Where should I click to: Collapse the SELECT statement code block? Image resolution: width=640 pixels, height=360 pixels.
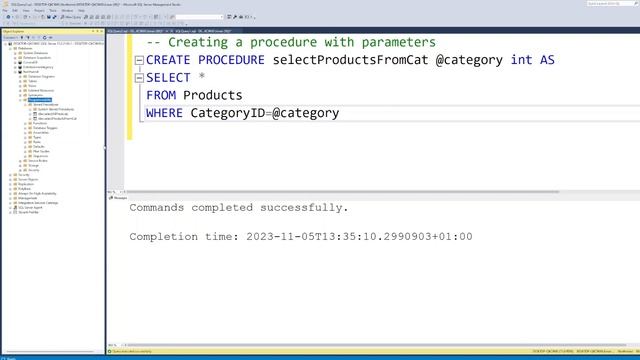pos(139,78)
